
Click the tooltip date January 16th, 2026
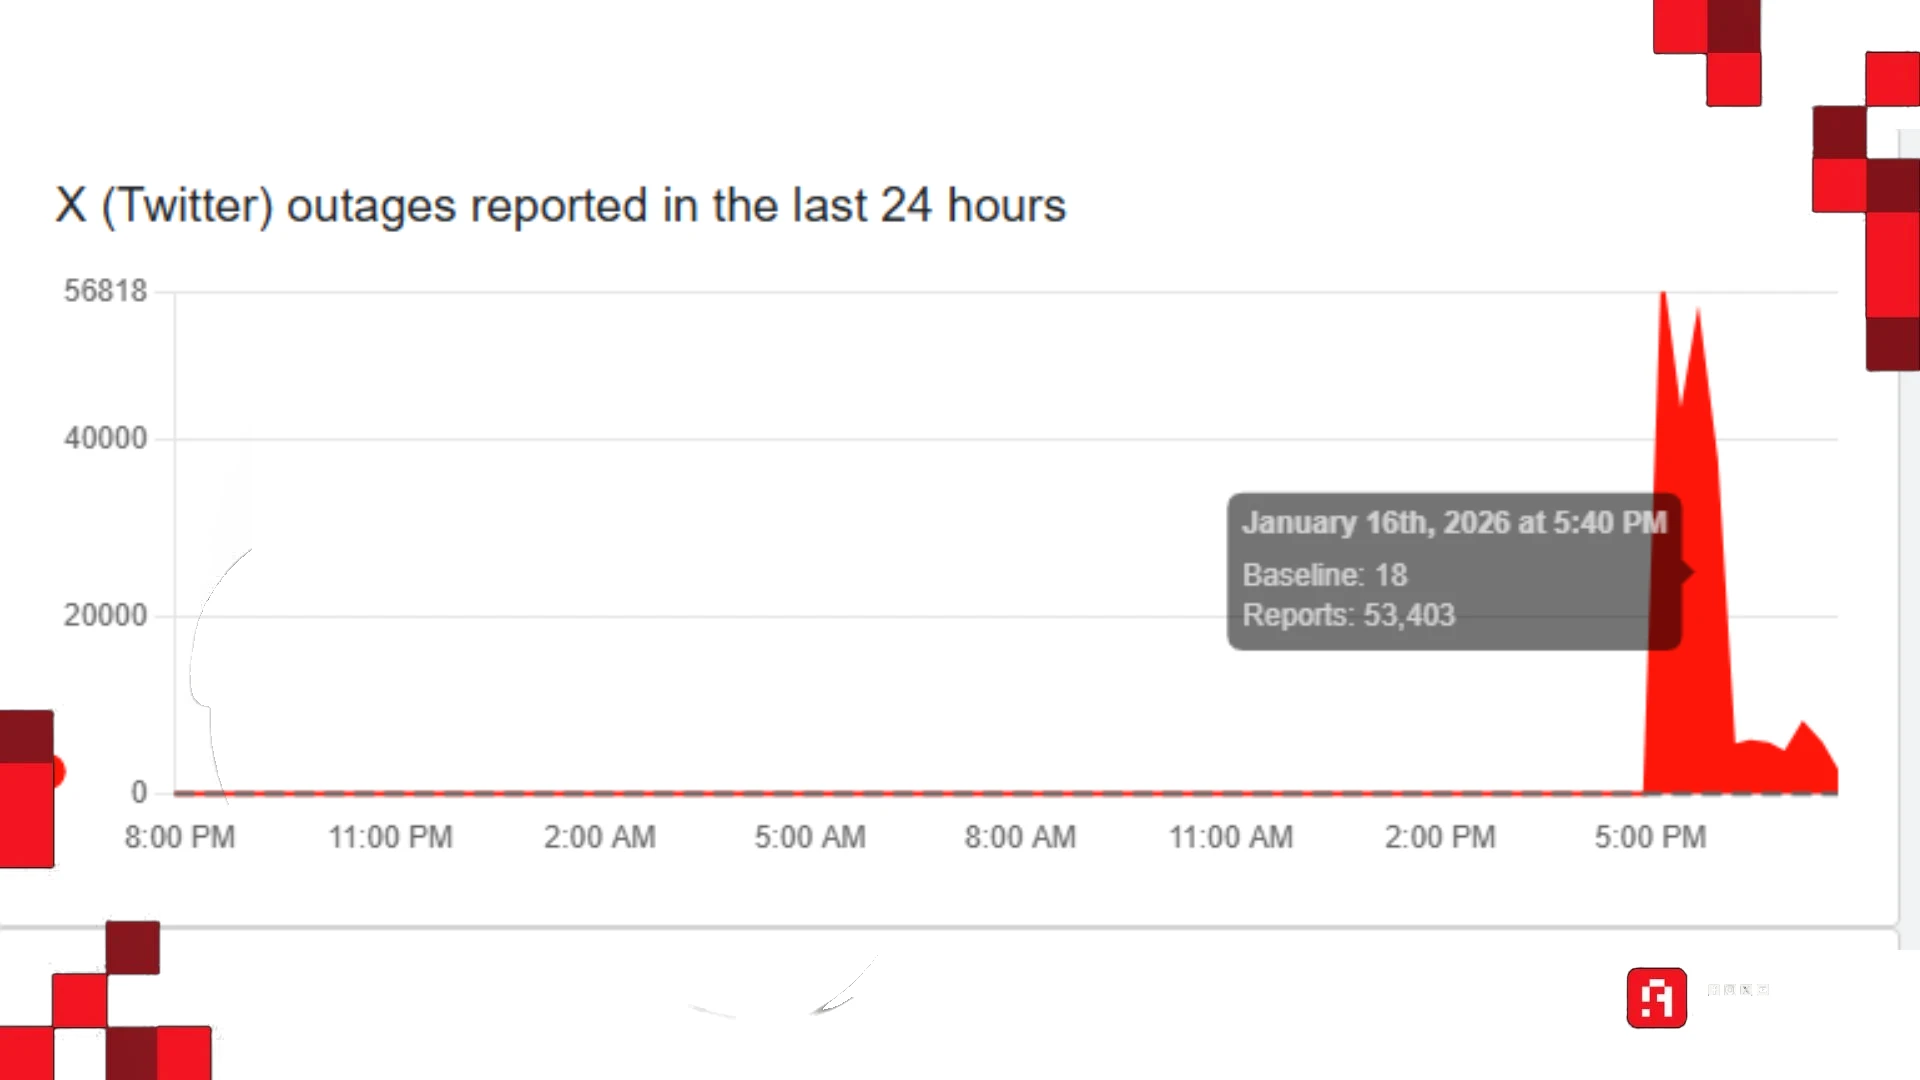1454,522
